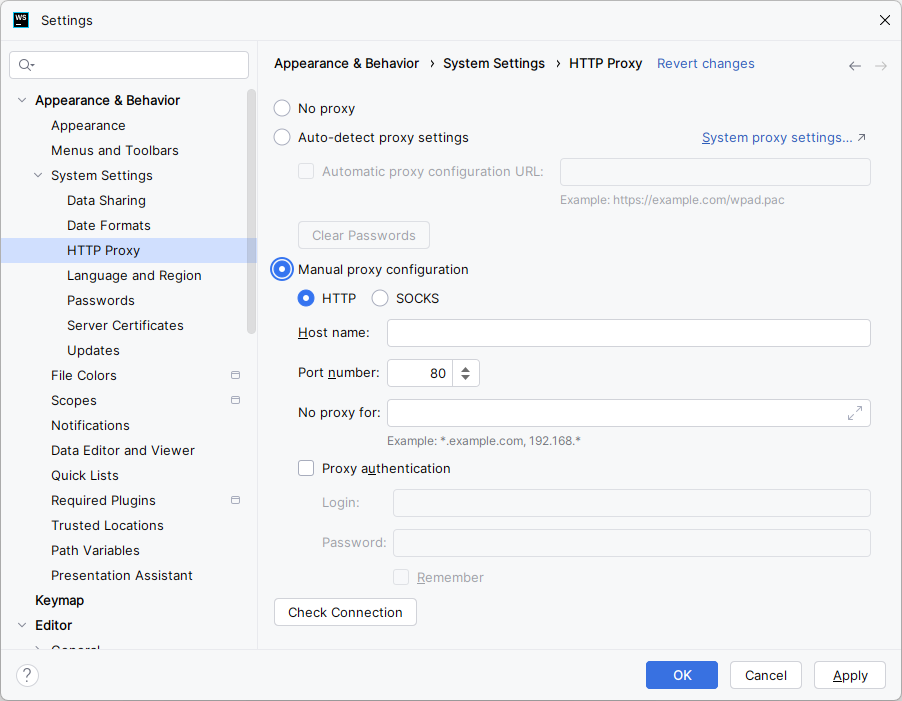
Task: Open Notifications settings
Action: click(x=90, y=426)
